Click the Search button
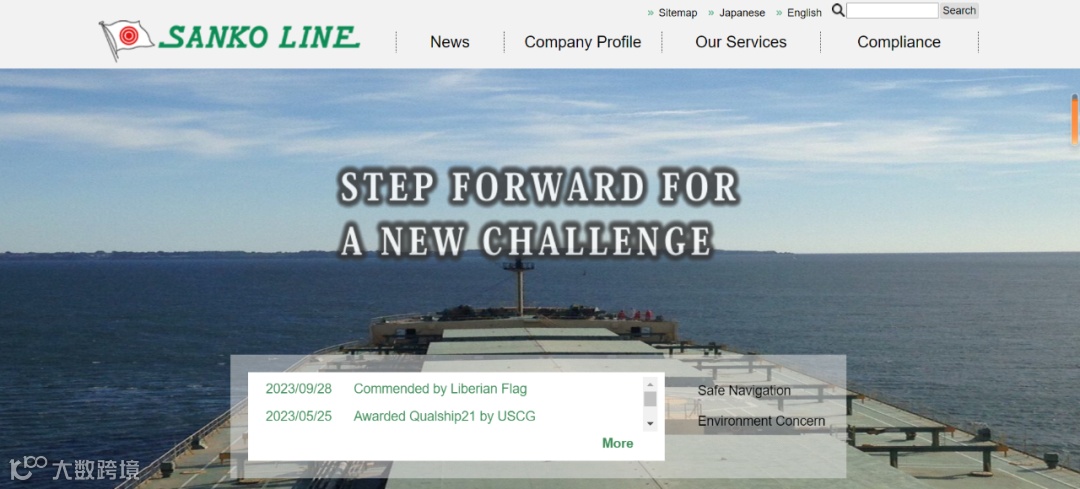Image resolution: width=1080 pixels, height=489 pixels. tap(959, 10)
